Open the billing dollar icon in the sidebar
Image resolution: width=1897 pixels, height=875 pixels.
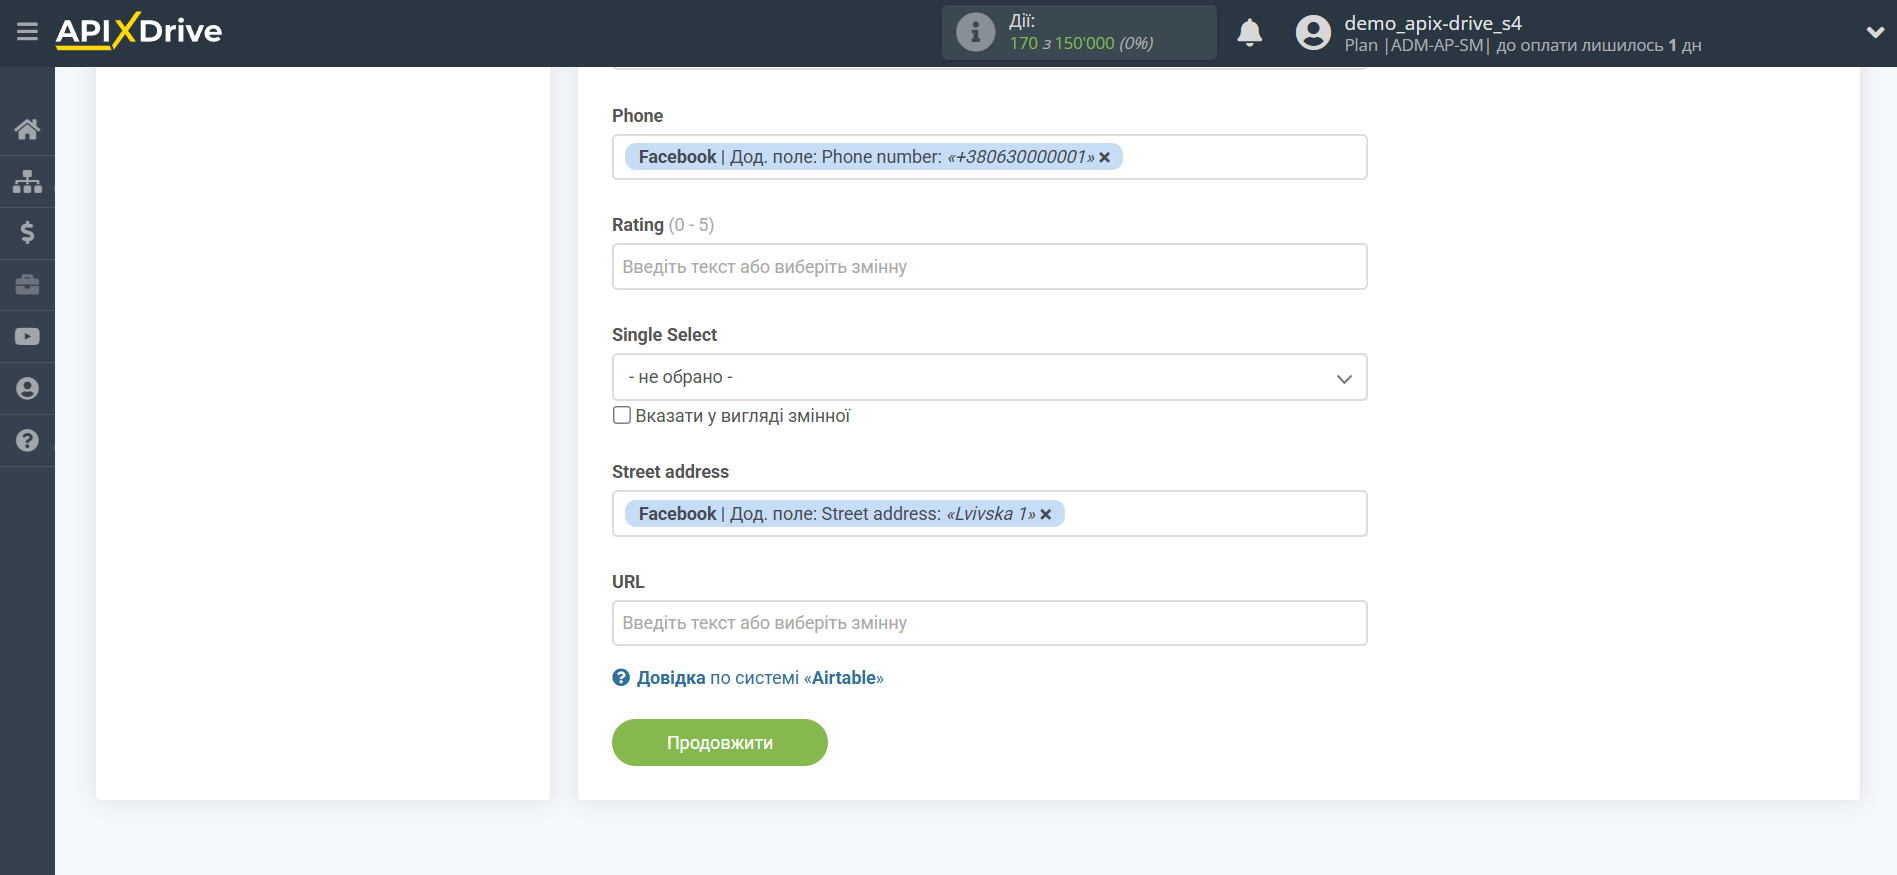click(27, 233)
